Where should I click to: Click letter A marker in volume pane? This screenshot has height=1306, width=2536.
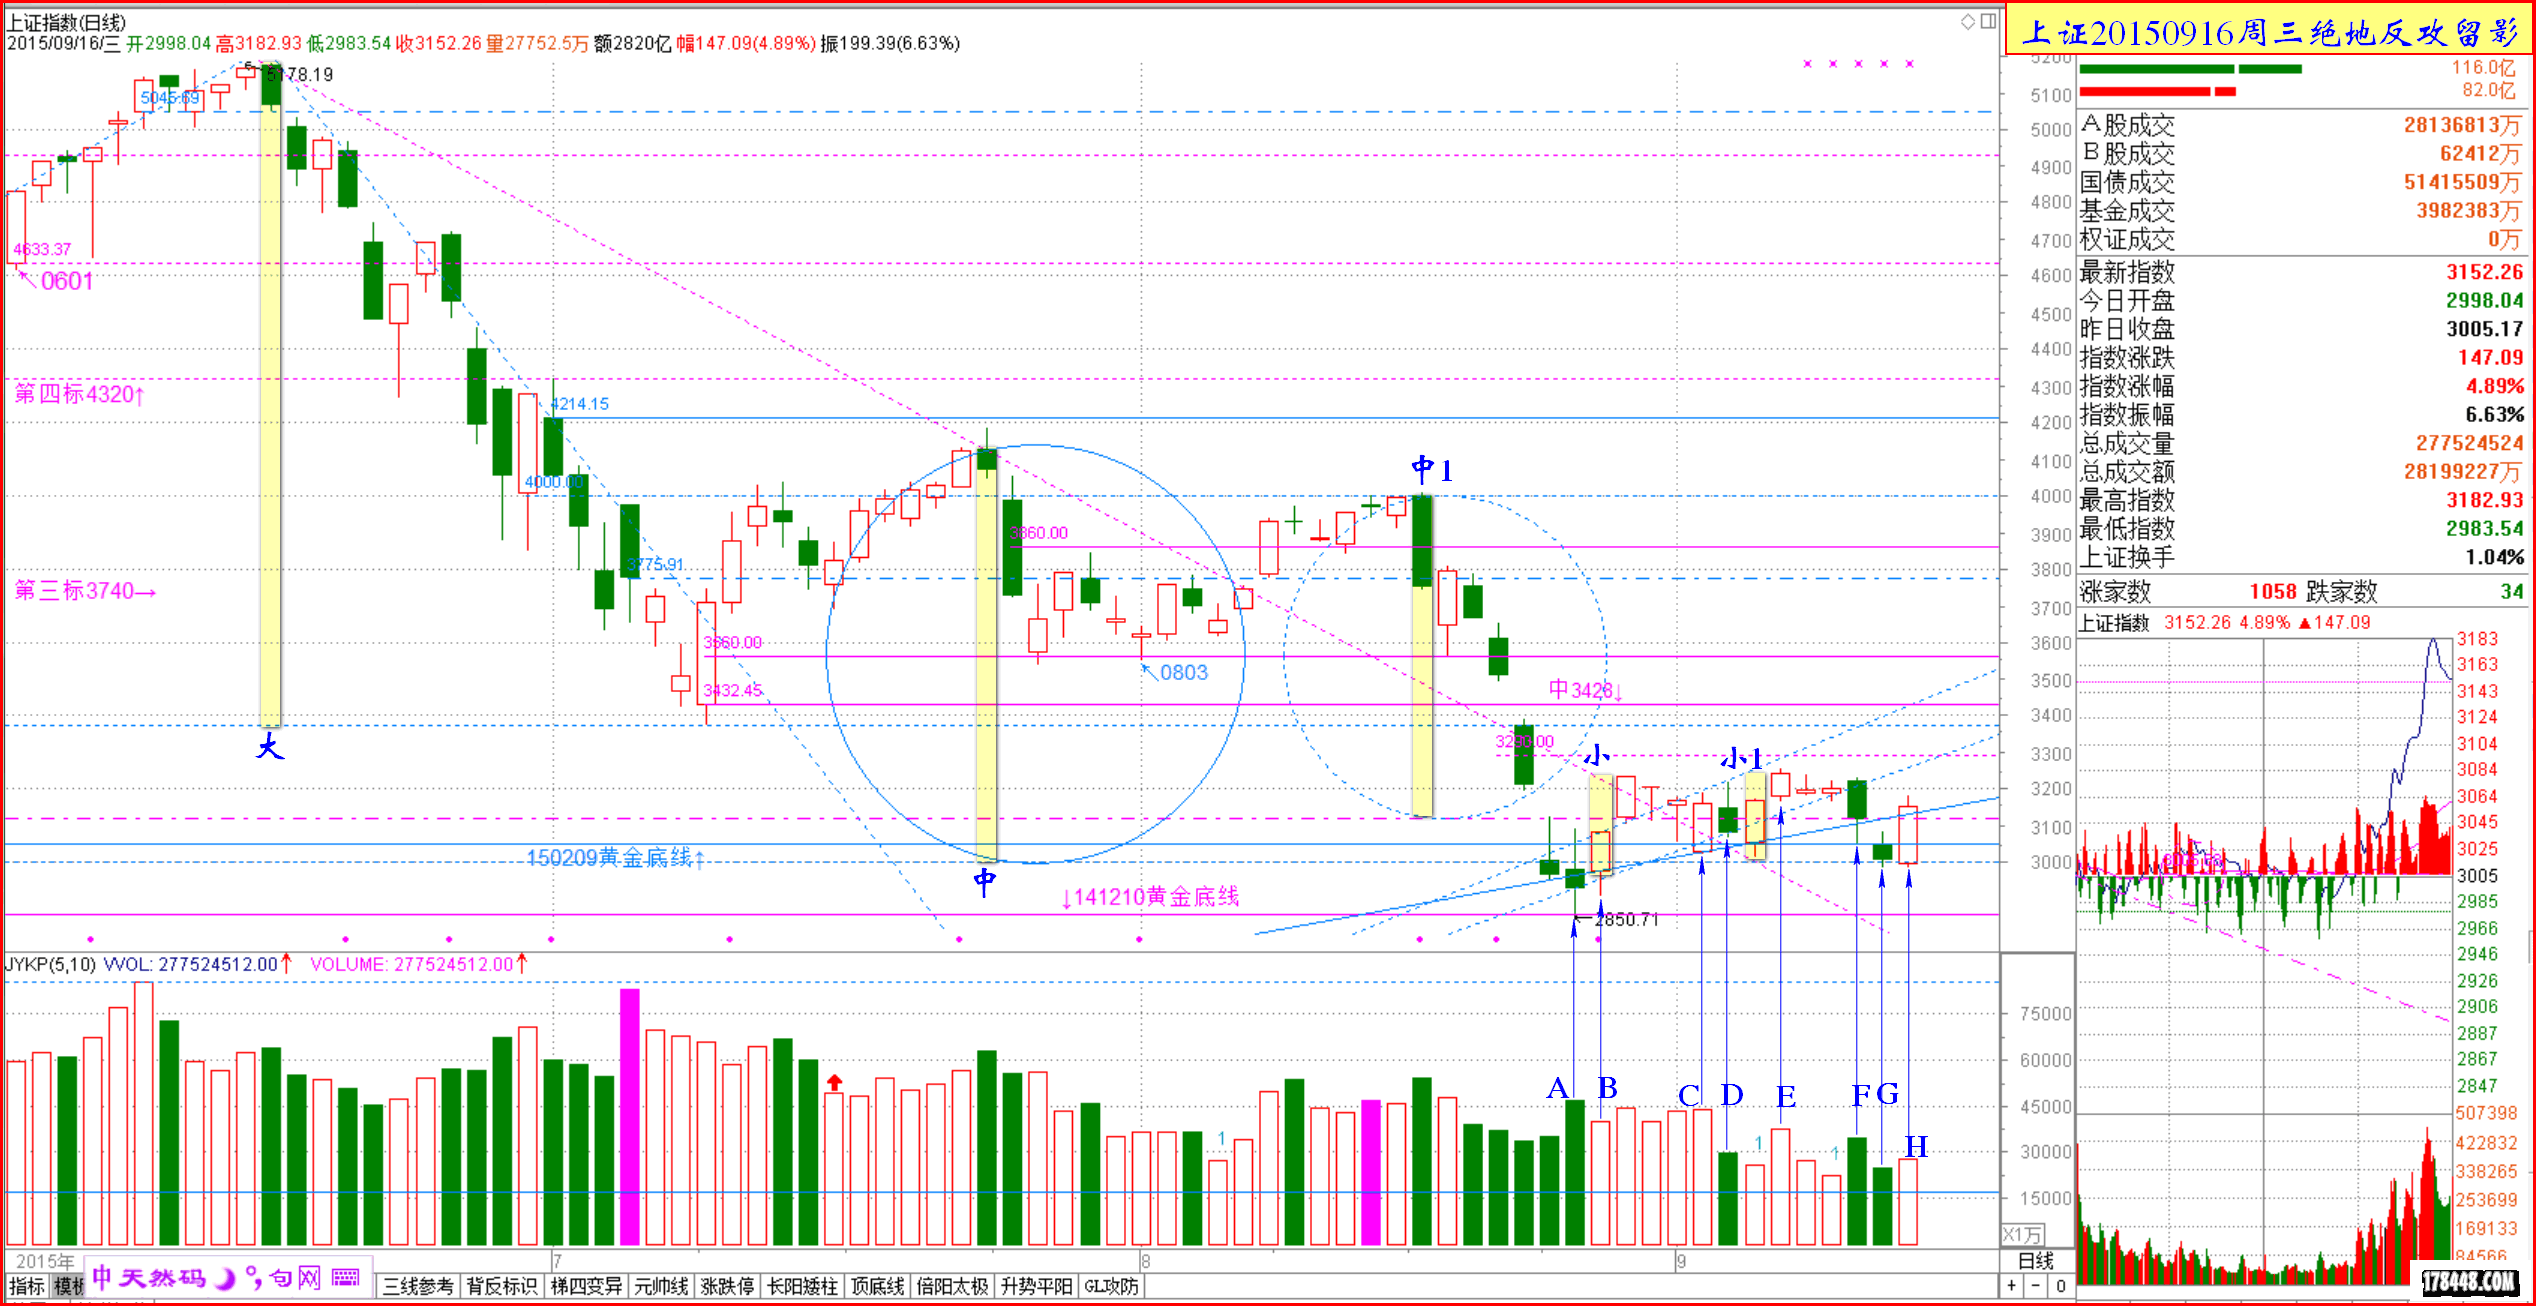click(1557, 1088)
